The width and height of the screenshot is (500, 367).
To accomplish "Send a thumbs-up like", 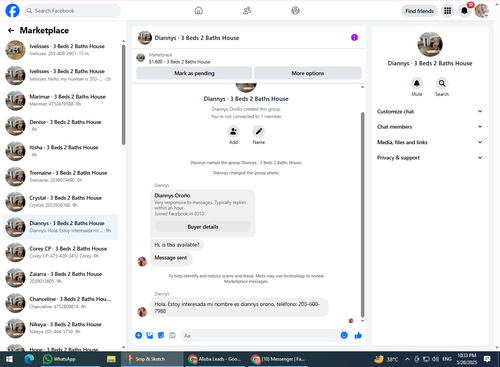I will point(358,335).
